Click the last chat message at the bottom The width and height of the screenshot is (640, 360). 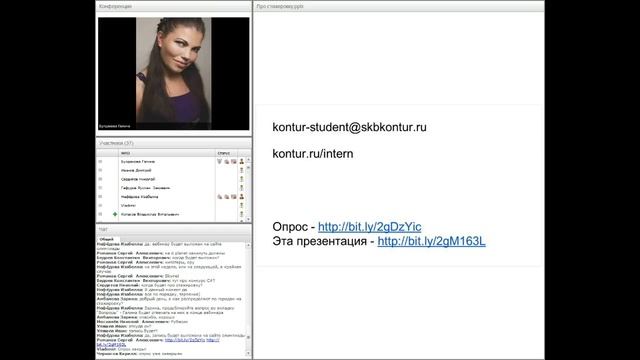coord(140,354)
